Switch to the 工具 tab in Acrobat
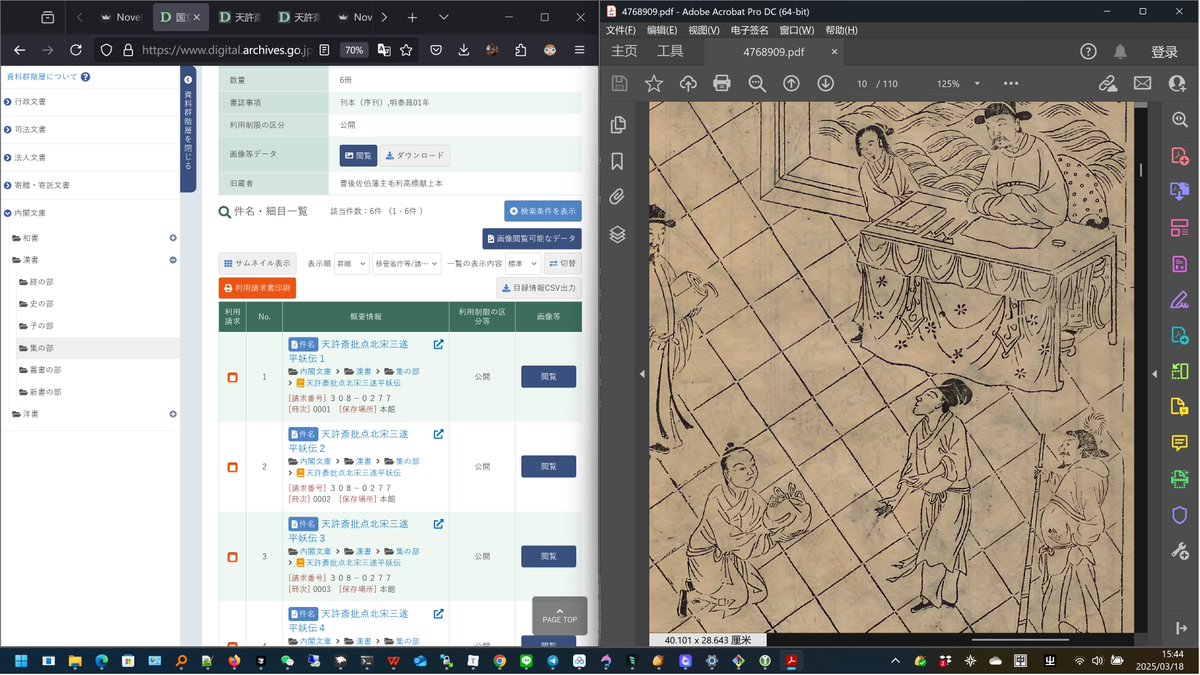1200x675 pixels. [670, 52]
